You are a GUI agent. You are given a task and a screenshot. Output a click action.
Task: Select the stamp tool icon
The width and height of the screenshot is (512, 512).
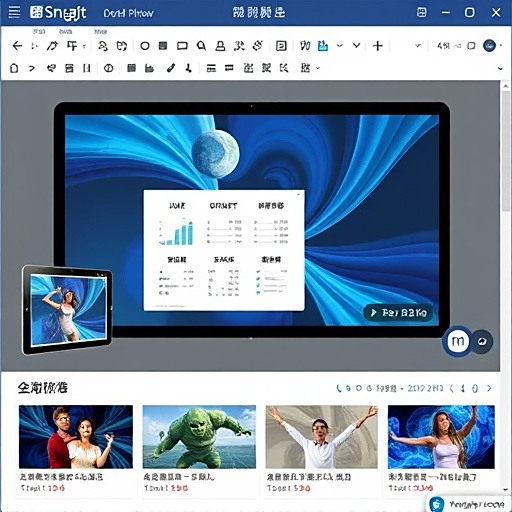[x=220, y=46]
